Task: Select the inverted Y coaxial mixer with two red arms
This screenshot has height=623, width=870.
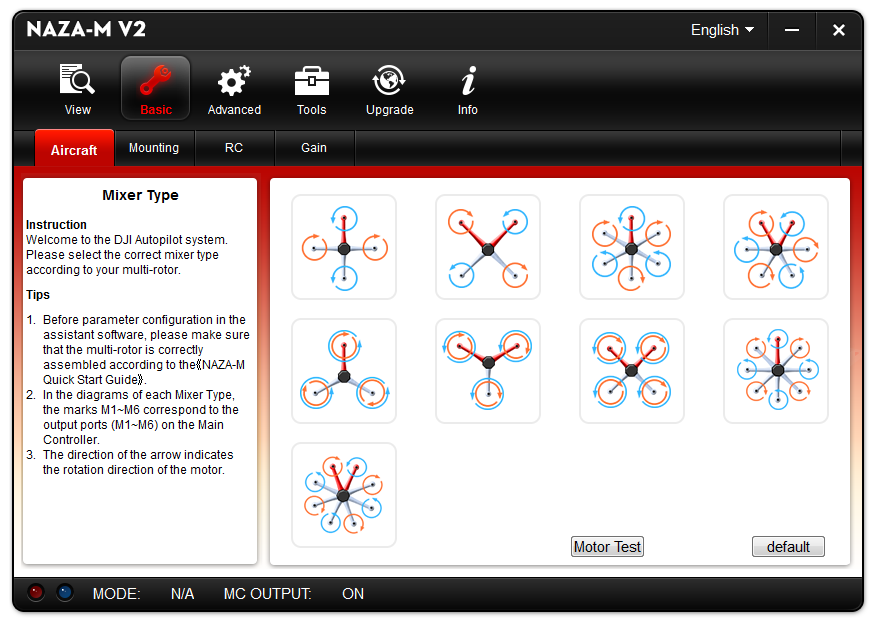Action: point(488,371)
